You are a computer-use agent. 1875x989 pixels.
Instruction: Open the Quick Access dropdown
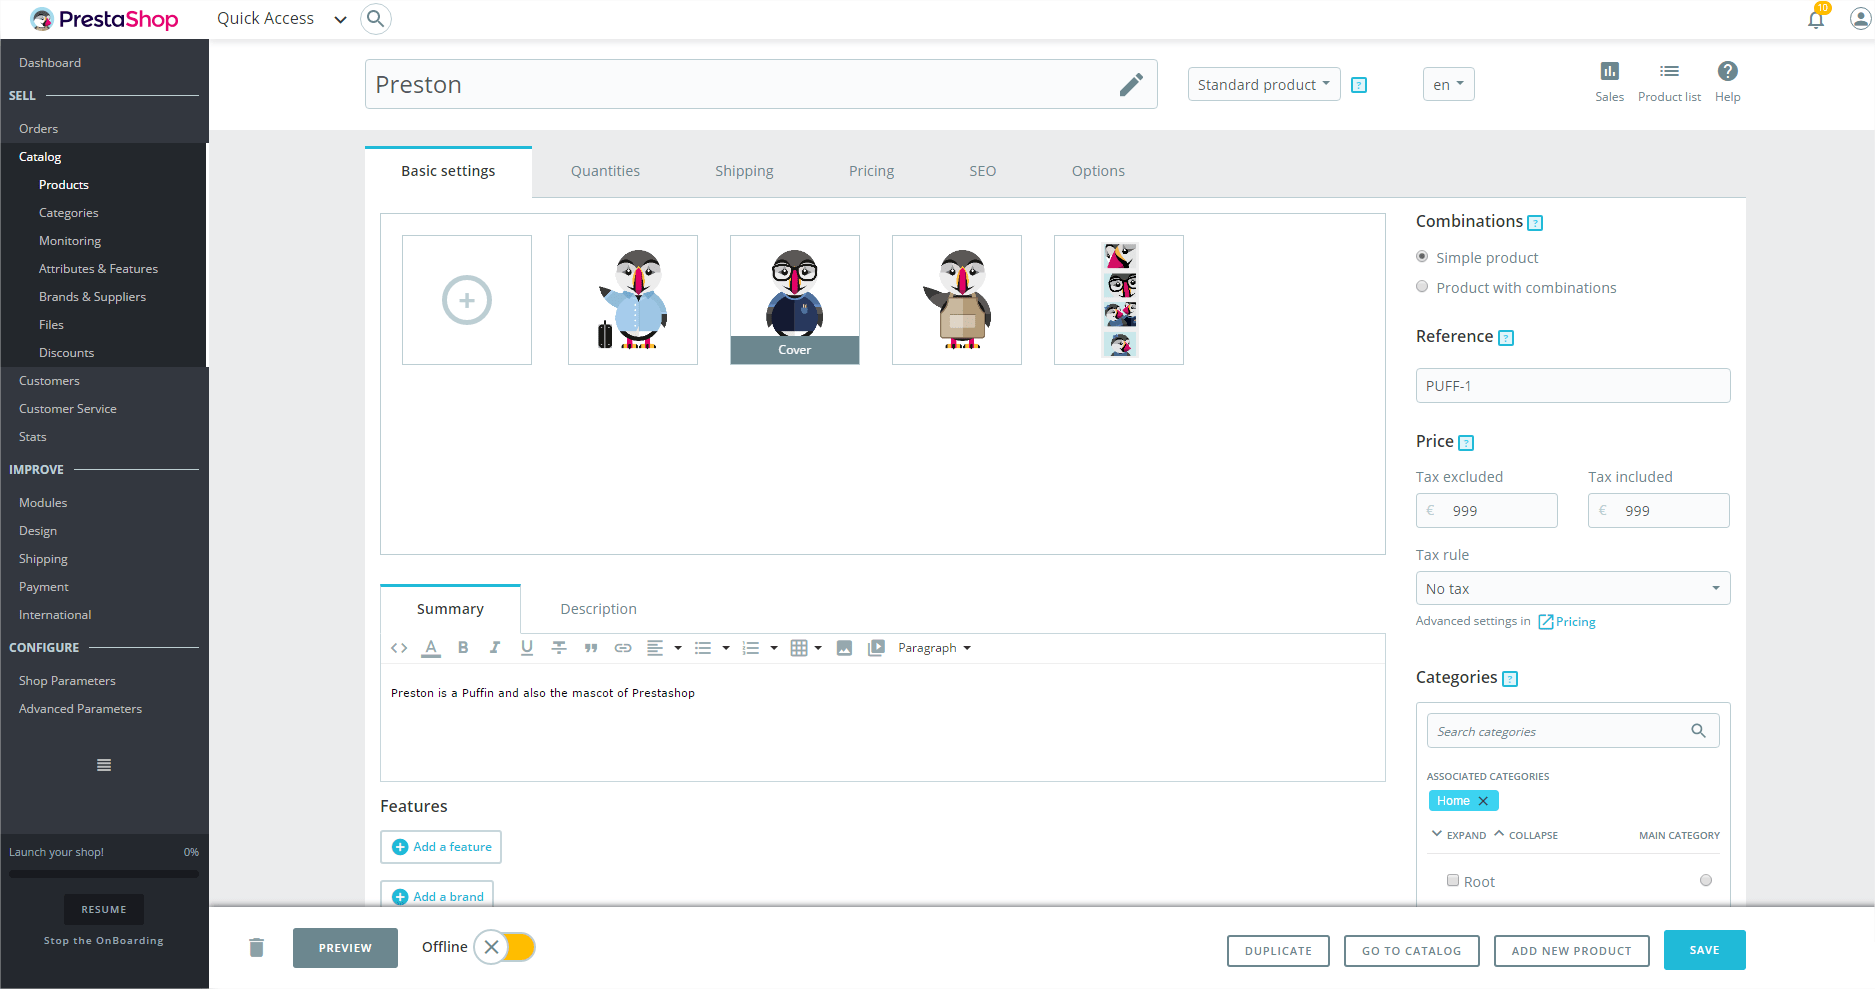pyautogui.click(x=281, y=19)
